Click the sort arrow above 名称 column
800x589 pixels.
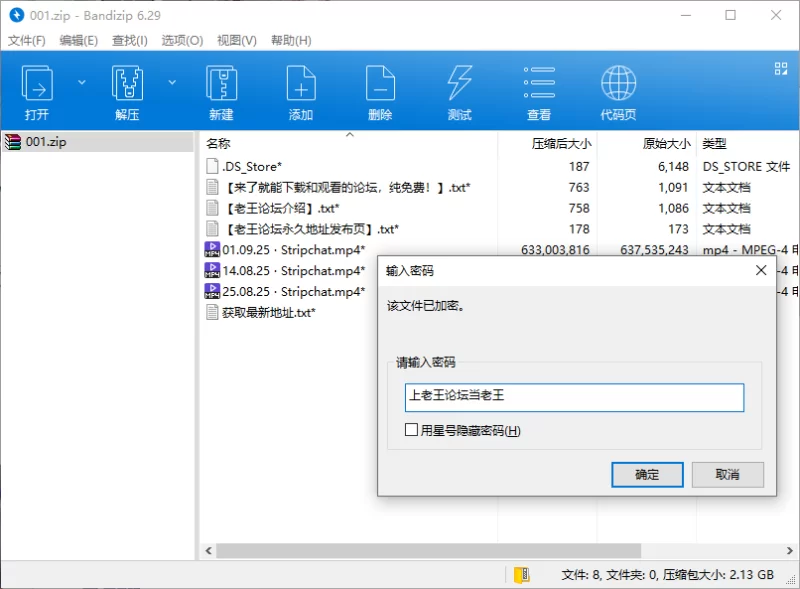tap(349, 135)
